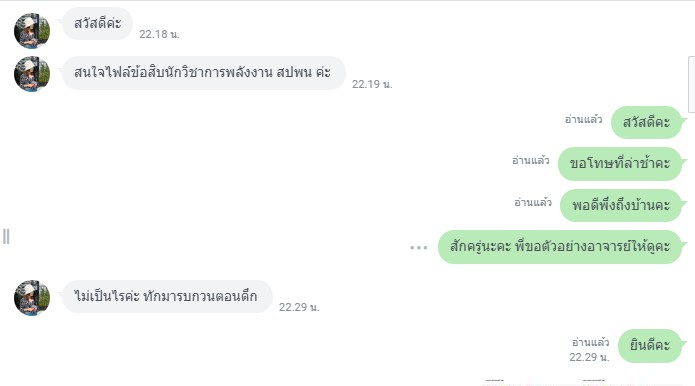Click the sender avatar beside the 22.18 greeting

pyautogui.click(x=32, y=31)
